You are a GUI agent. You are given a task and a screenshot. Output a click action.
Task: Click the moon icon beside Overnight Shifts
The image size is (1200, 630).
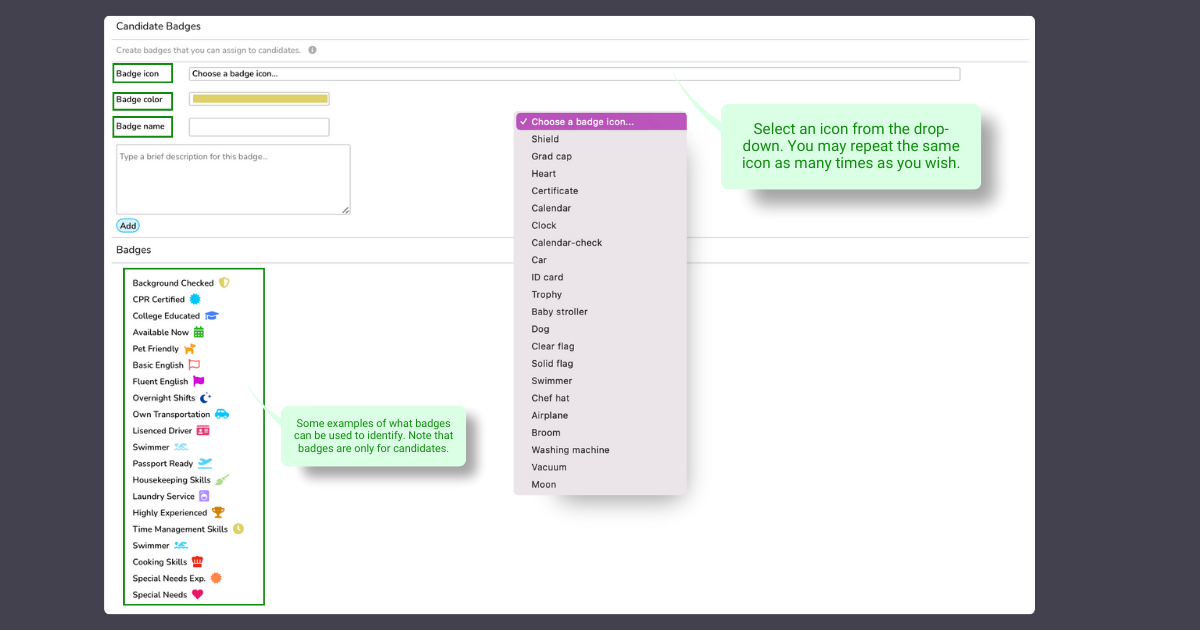[x=206, y=398]
